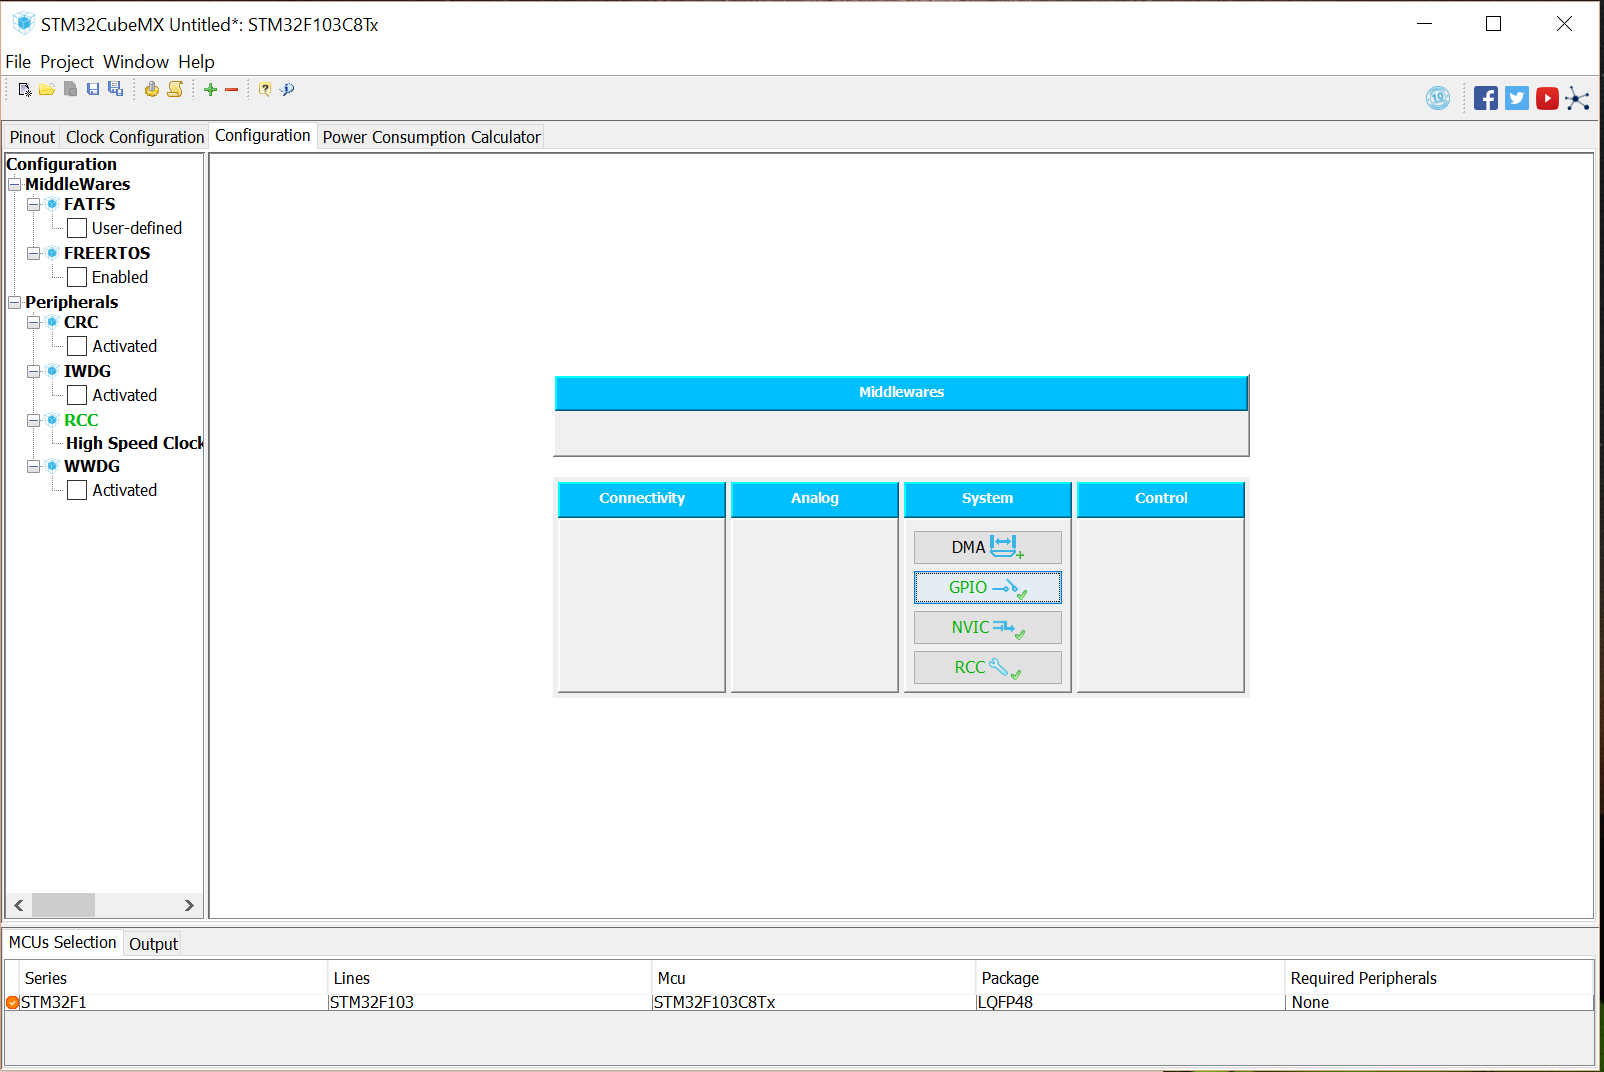This screenshot has height=1072, width=1604.
Task: Collapse the FREERTOS tree node
Action: click(x=34, y=253)
